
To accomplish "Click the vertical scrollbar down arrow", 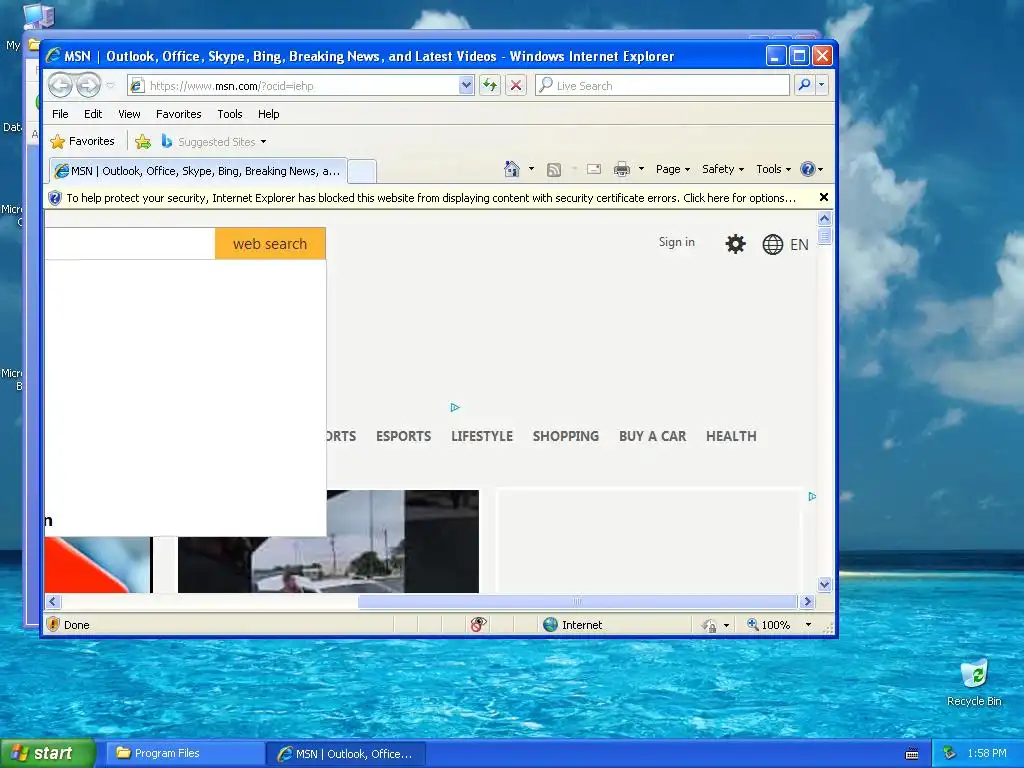I will 824,584.
